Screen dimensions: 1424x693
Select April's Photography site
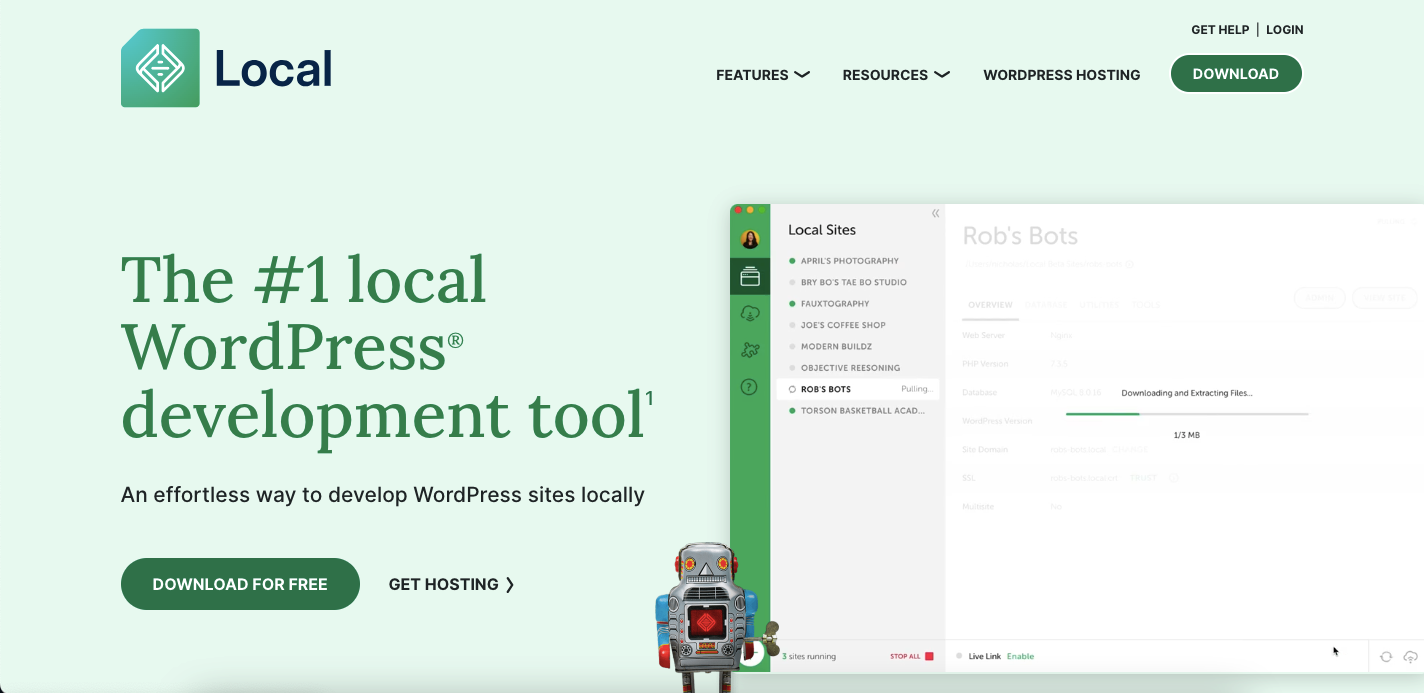(850, 261)
